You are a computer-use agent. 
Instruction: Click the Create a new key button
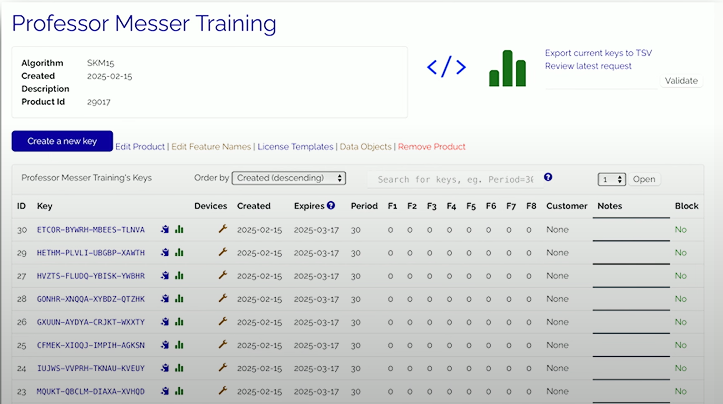(x=62, y=141)
